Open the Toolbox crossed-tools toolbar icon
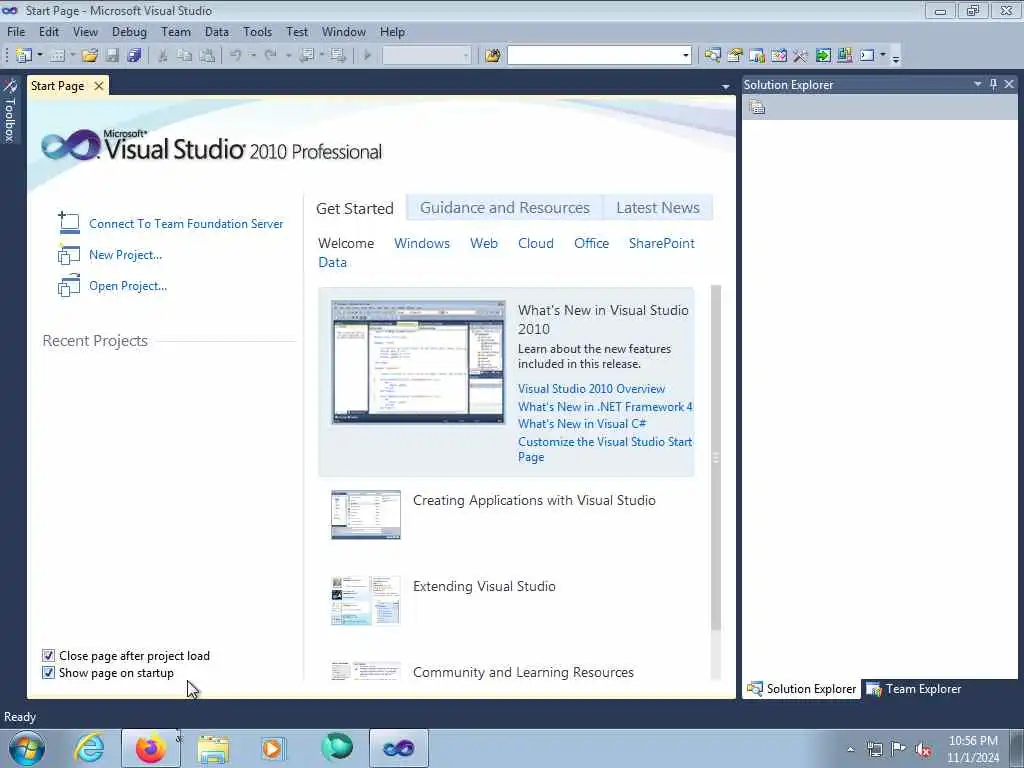 click(801, 56)
